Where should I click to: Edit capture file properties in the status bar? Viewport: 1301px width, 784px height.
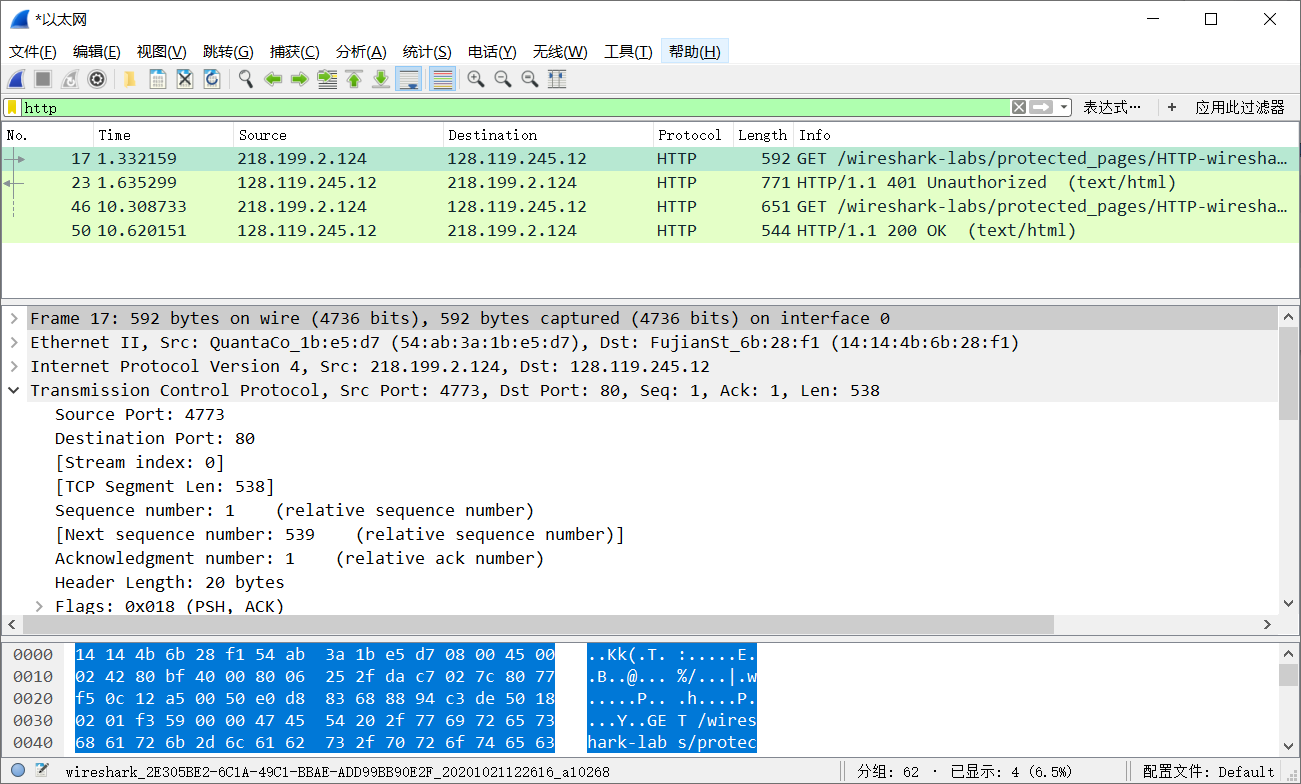tap(42, 770)
